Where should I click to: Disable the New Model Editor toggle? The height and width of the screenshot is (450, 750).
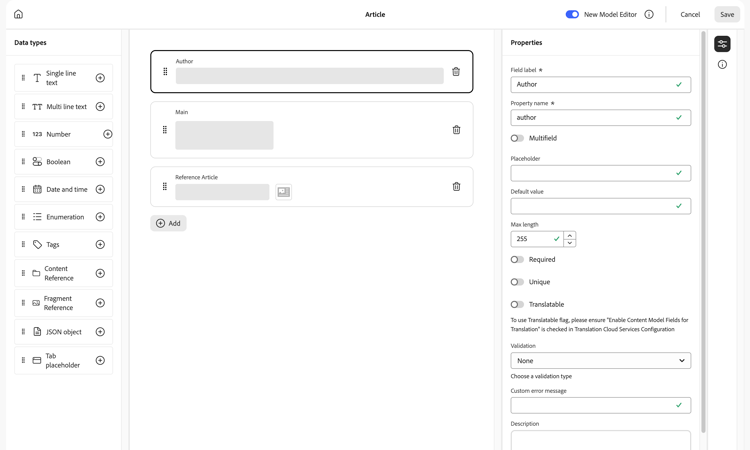pyautogui.click(x=572, y=15)
